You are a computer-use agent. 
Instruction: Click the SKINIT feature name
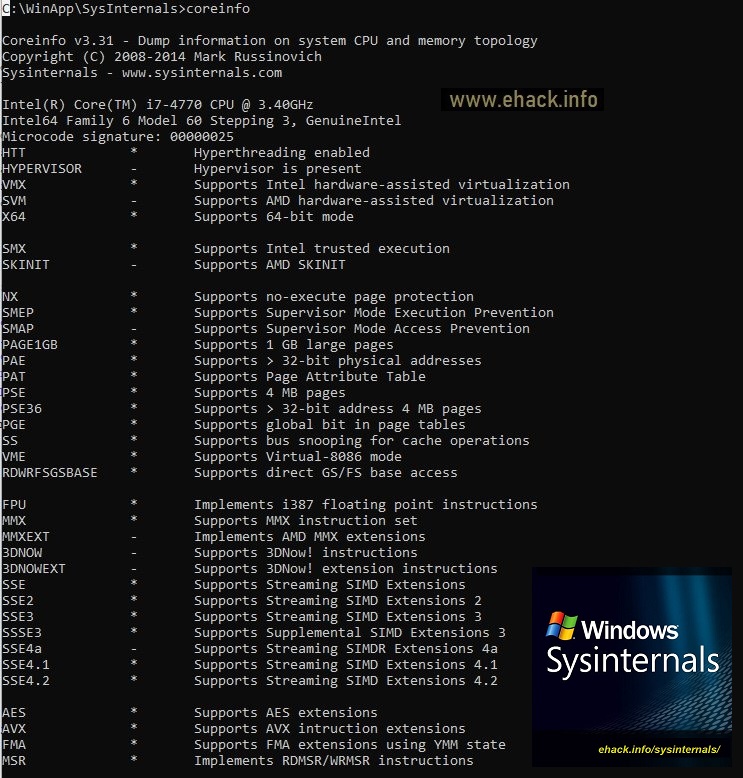[26, 264]
